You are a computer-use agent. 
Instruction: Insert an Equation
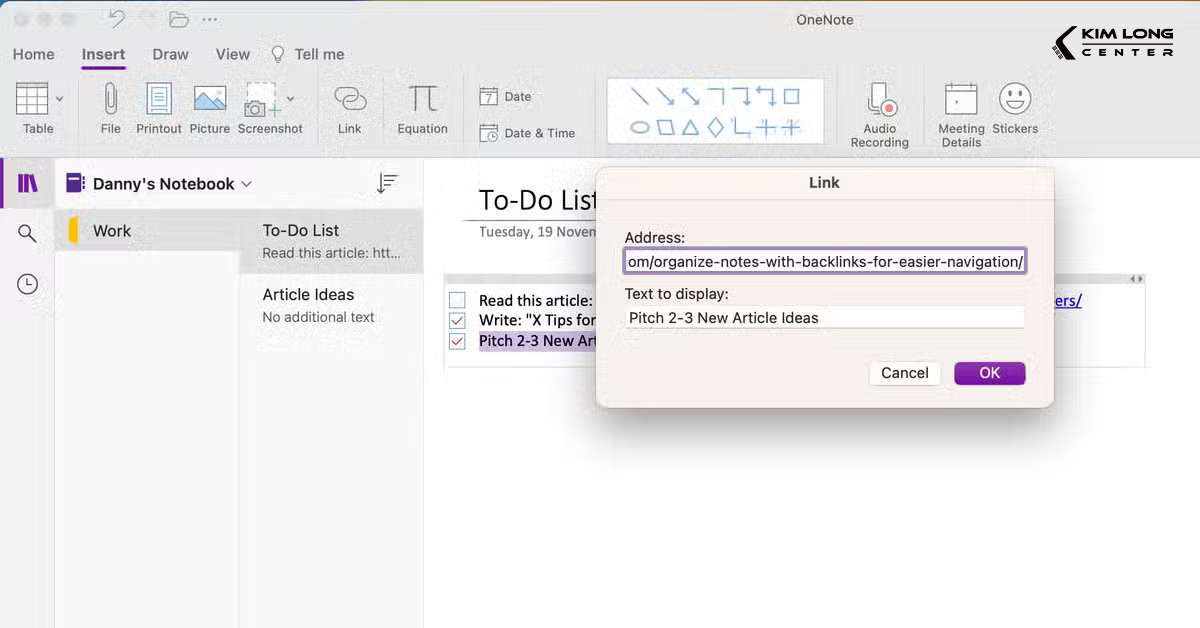[422, 108]
